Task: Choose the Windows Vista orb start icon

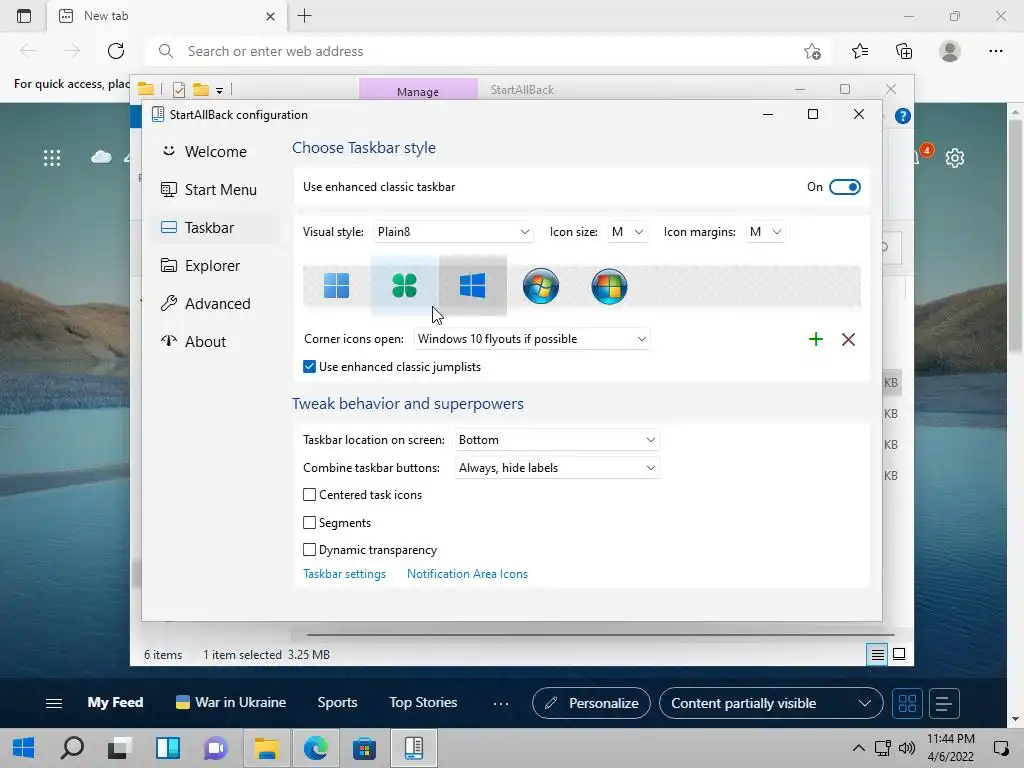Action: point(609,285)
